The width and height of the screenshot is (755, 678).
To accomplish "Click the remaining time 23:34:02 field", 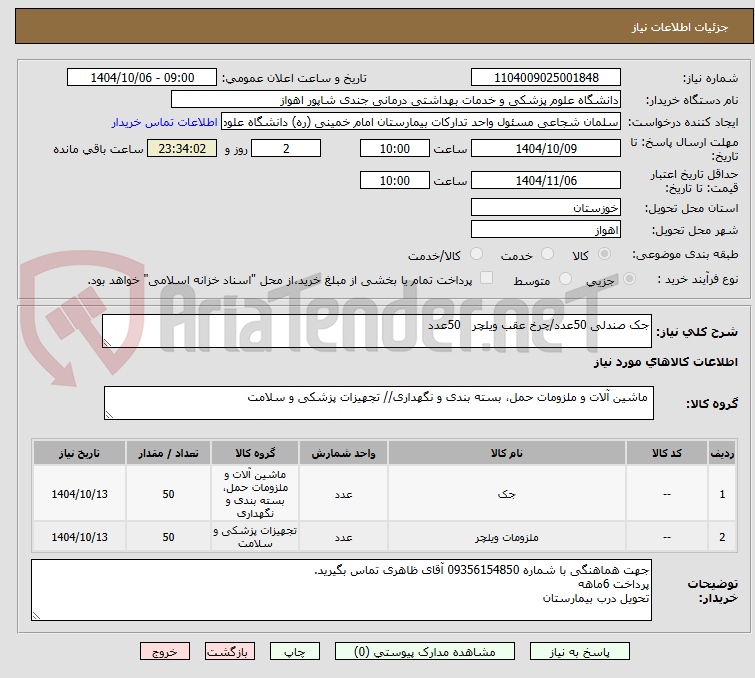I will 182,148.
